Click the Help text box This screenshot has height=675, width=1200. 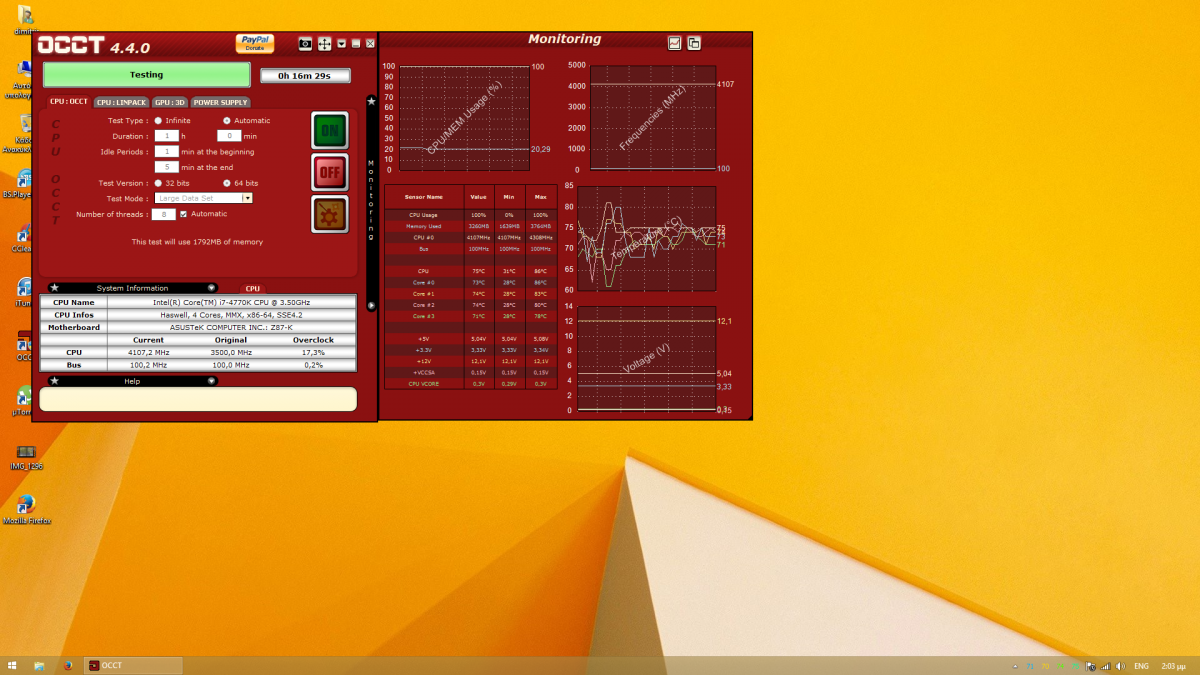click(x=198, y=399)
